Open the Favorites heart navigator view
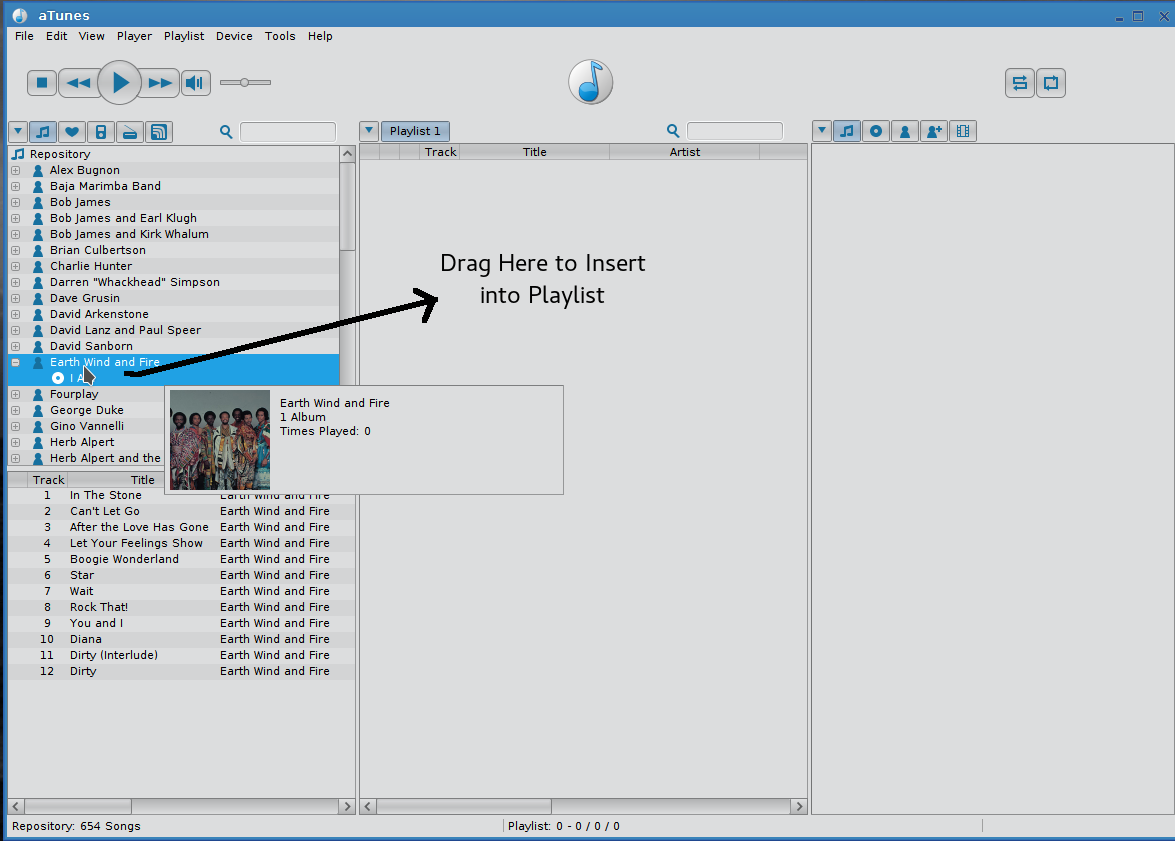The height and width of the screenshot is (841, 1175). [x=71, y=131]
